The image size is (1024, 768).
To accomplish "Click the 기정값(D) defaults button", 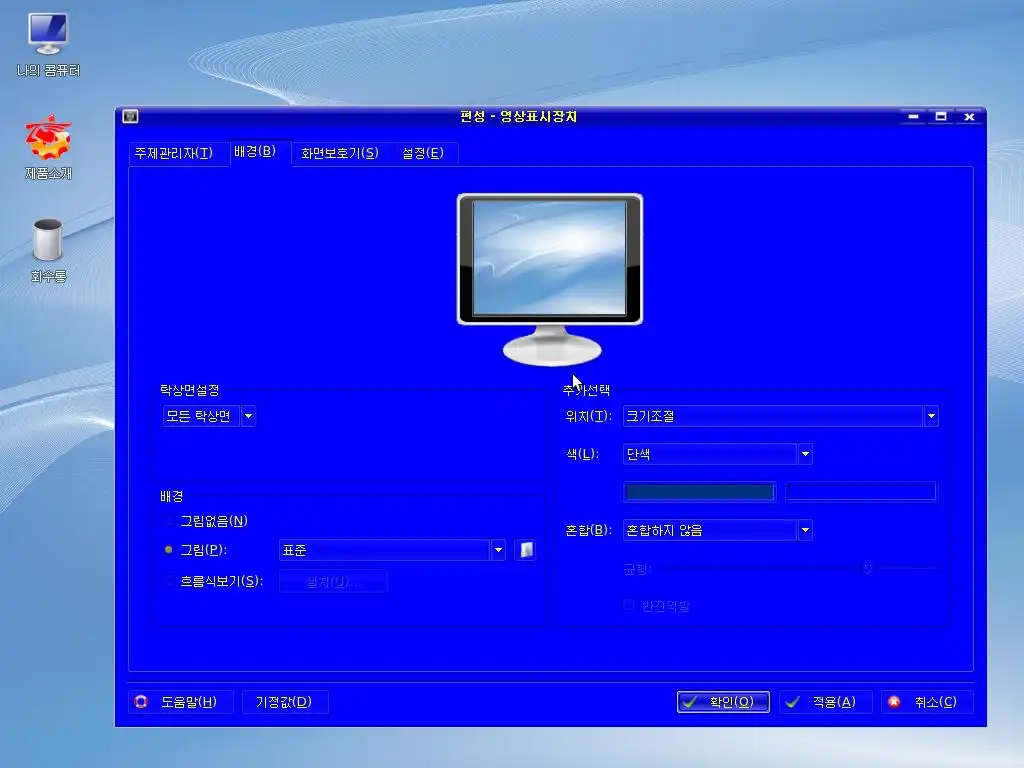I will (285, 702).
